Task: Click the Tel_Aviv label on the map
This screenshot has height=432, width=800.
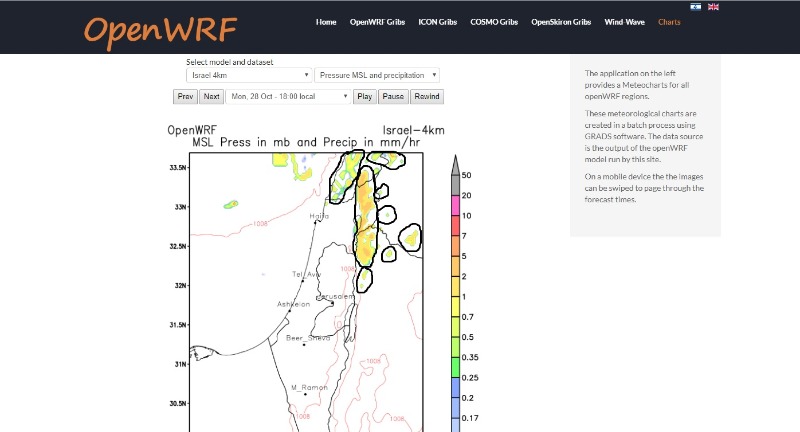Action: pos(306,274)
